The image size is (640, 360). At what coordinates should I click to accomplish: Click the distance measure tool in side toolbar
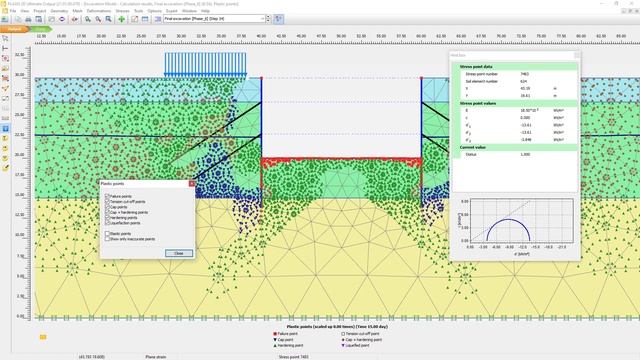[x=5, y=49]
